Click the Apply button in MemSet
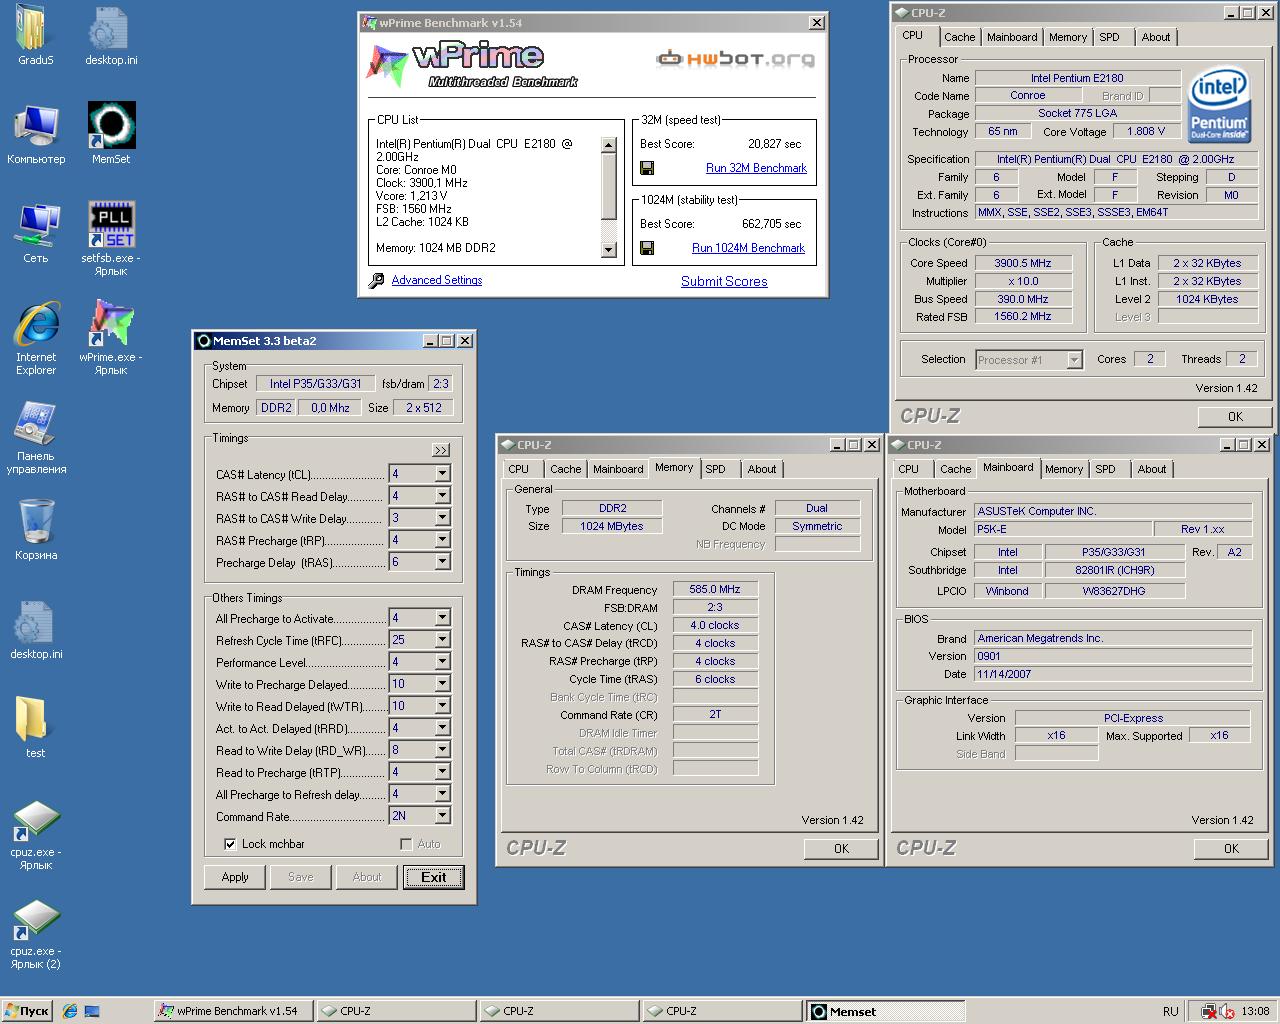 pos(235,877)
